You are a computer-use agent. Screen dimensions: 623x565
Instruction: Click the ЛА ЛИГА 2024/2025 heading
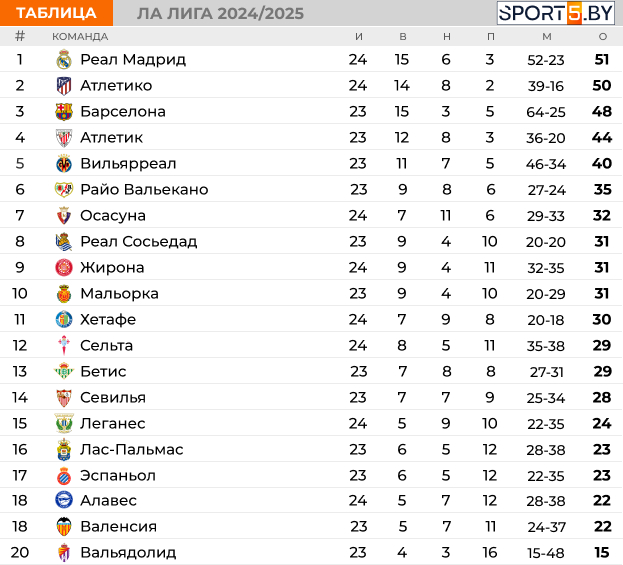pos(221,14)
